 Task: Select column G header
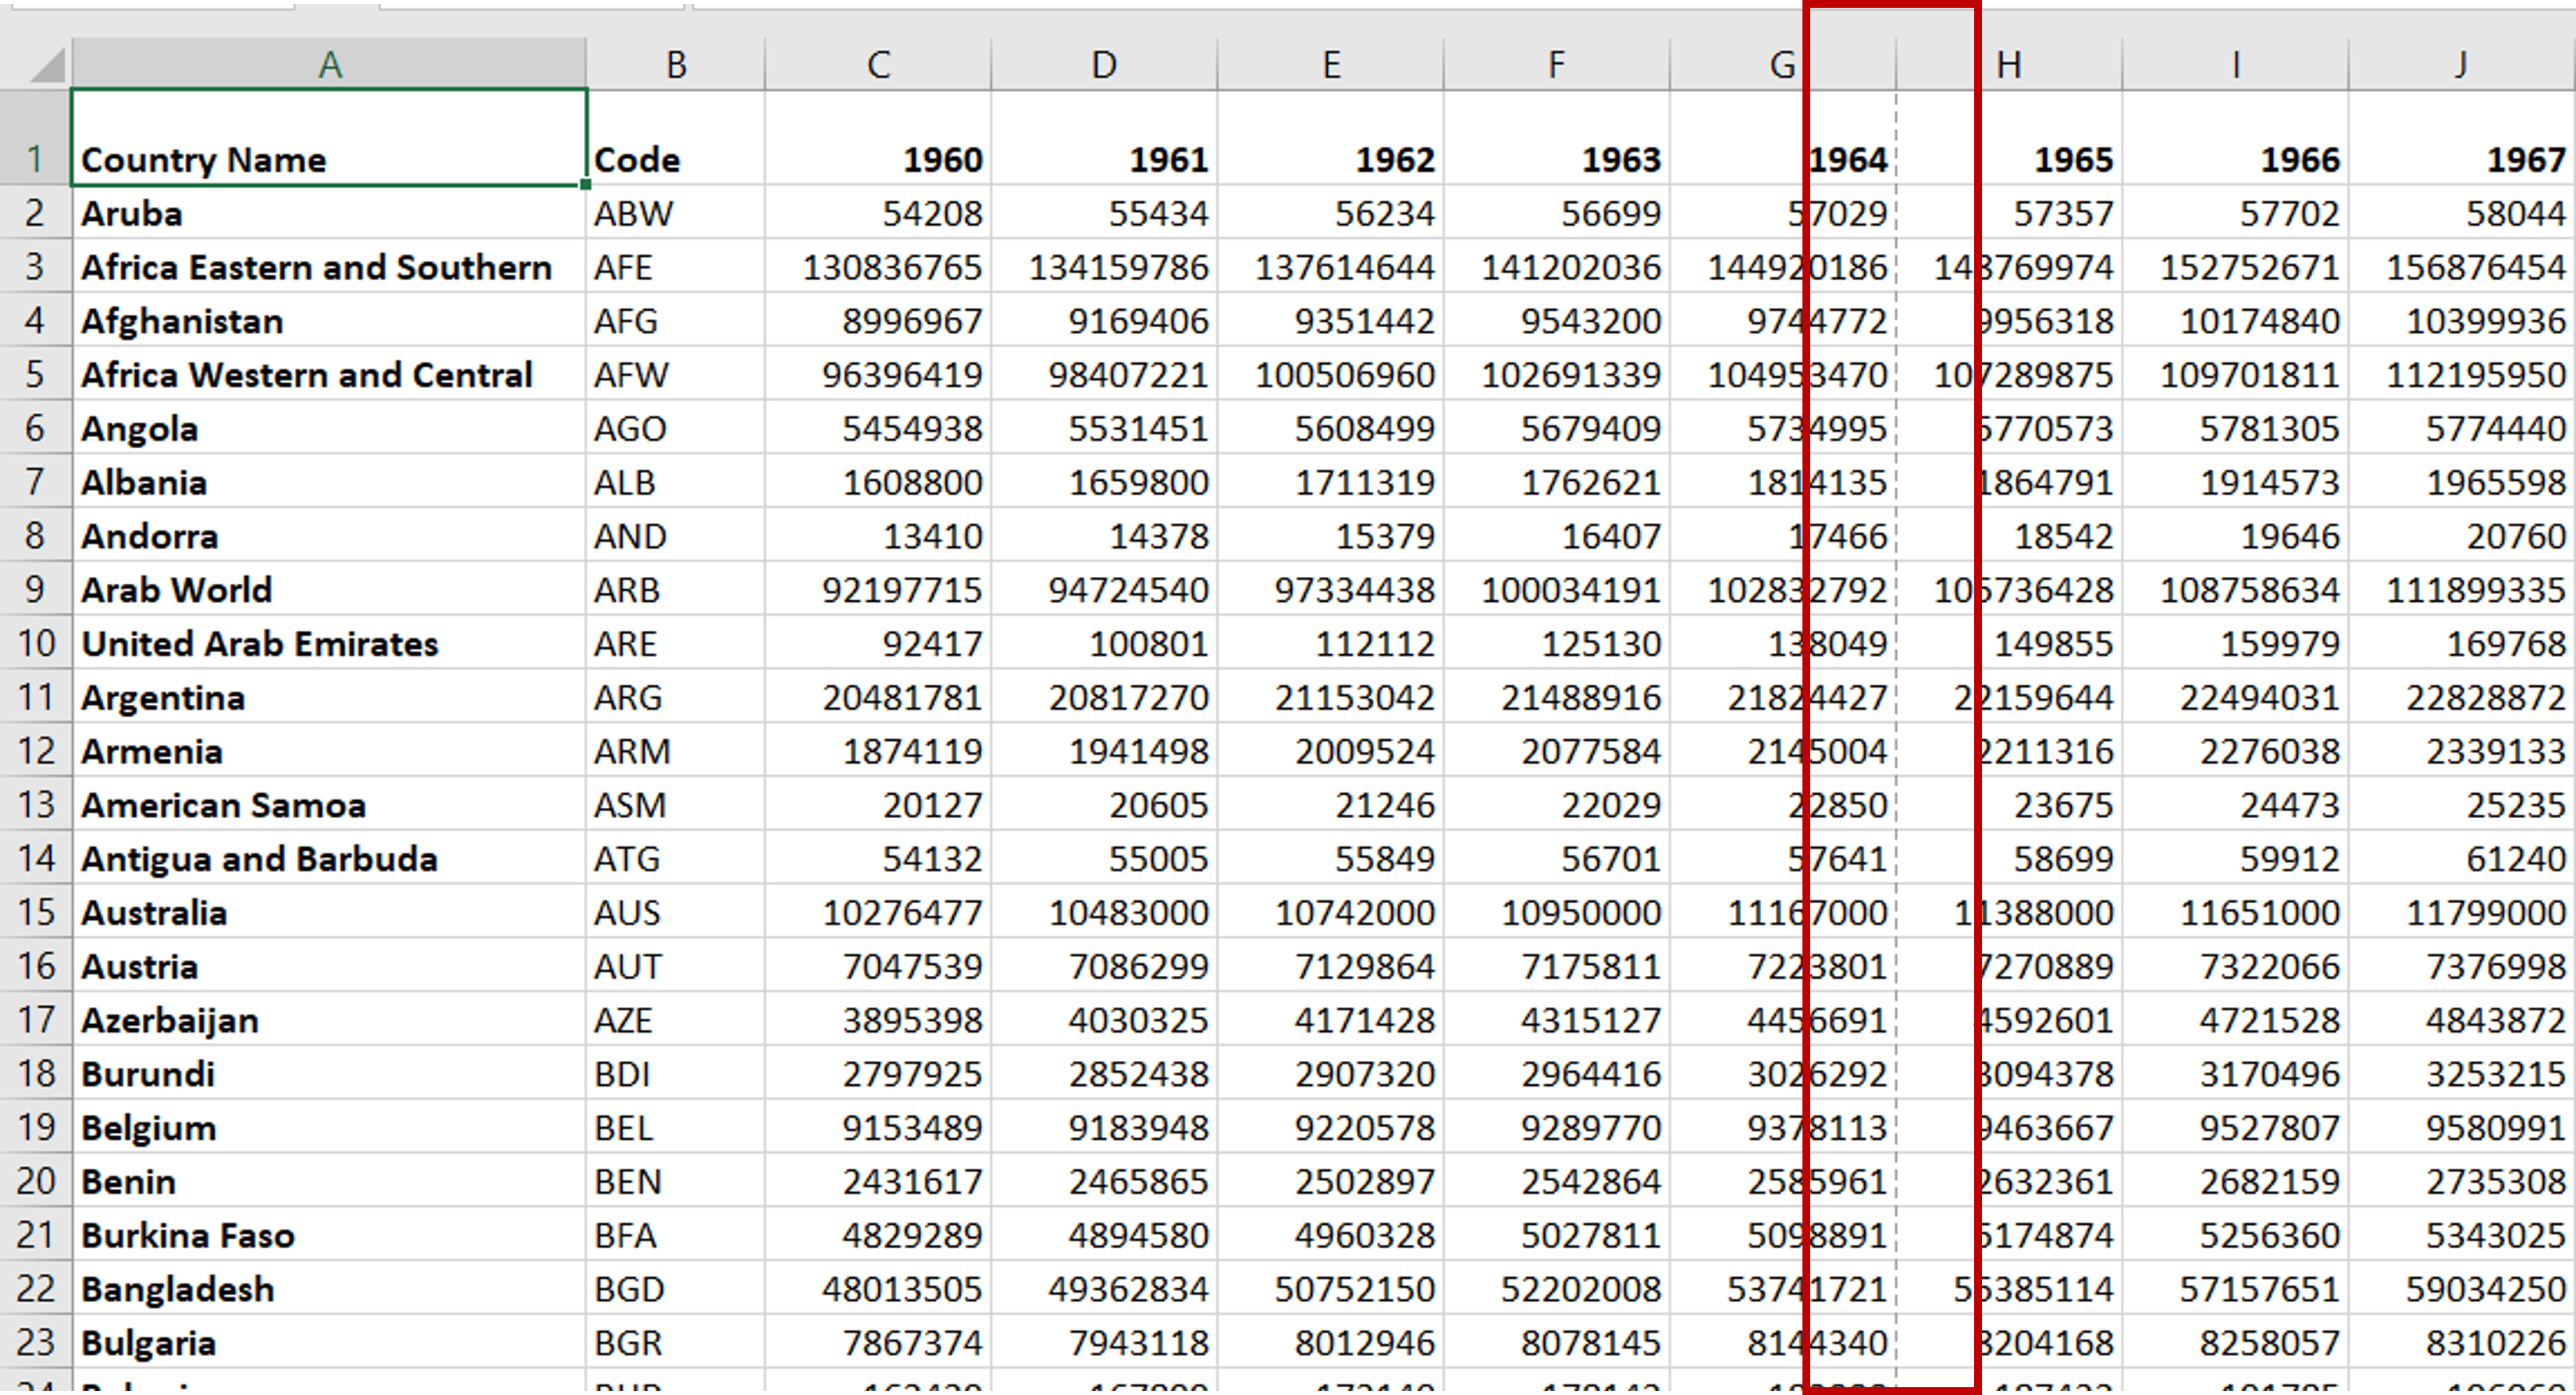point(1782,64)
